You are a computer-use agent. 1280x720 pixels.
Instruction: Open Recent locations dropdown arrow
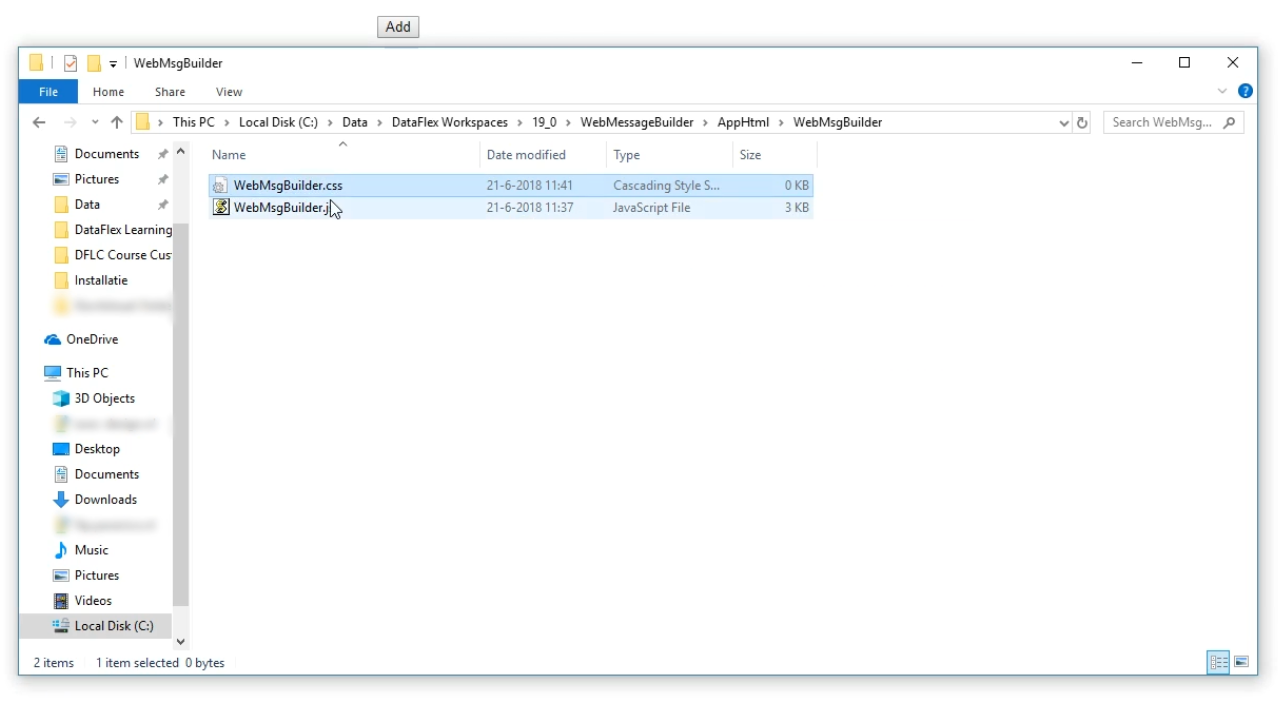(x=95, y=123)
